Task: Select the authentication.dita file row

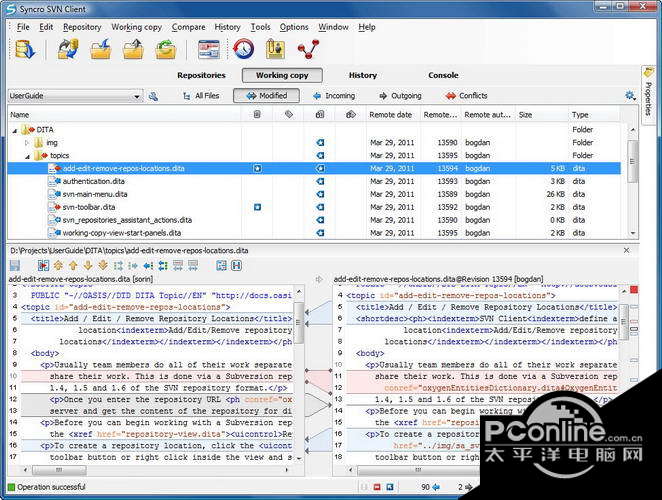Action: pyautogui.click(x=314, y=181)
